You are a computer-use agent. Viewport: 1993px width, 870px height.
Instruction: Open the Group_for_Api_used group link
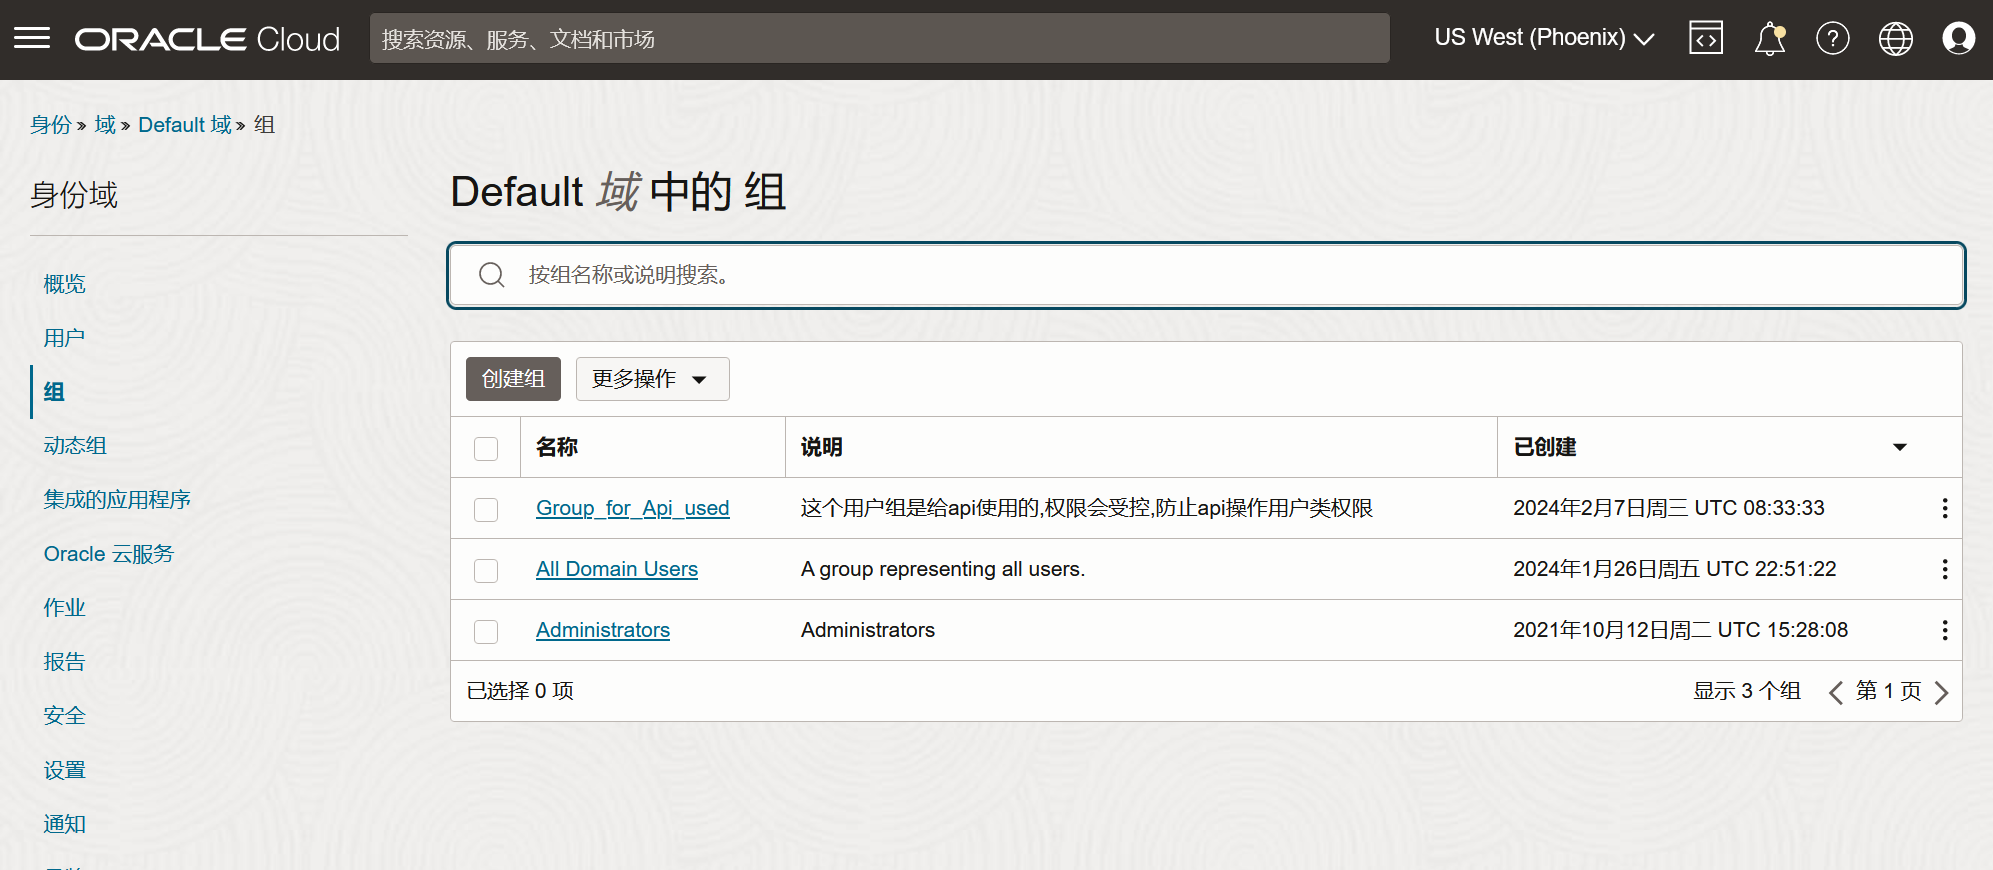tap(633, 508)
